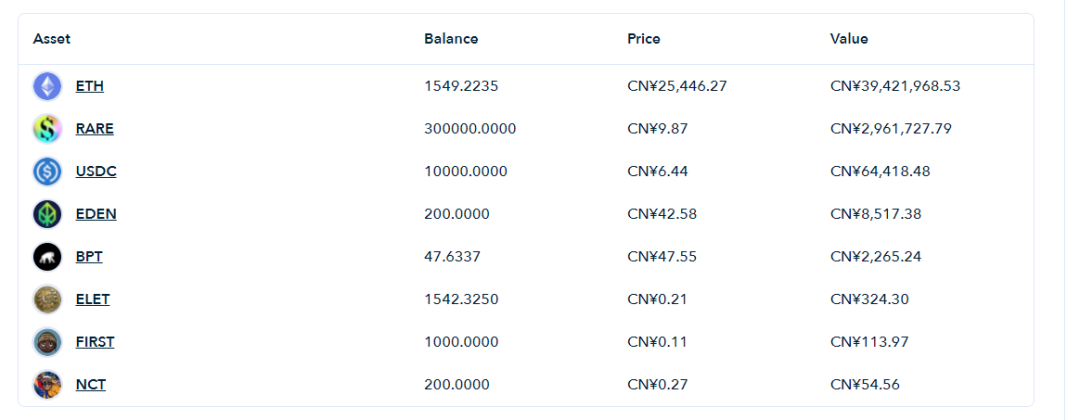Viewport: 1080px width, 420px height.
Task: Open the USDC asset link
Action: click(x=96, y=172)
